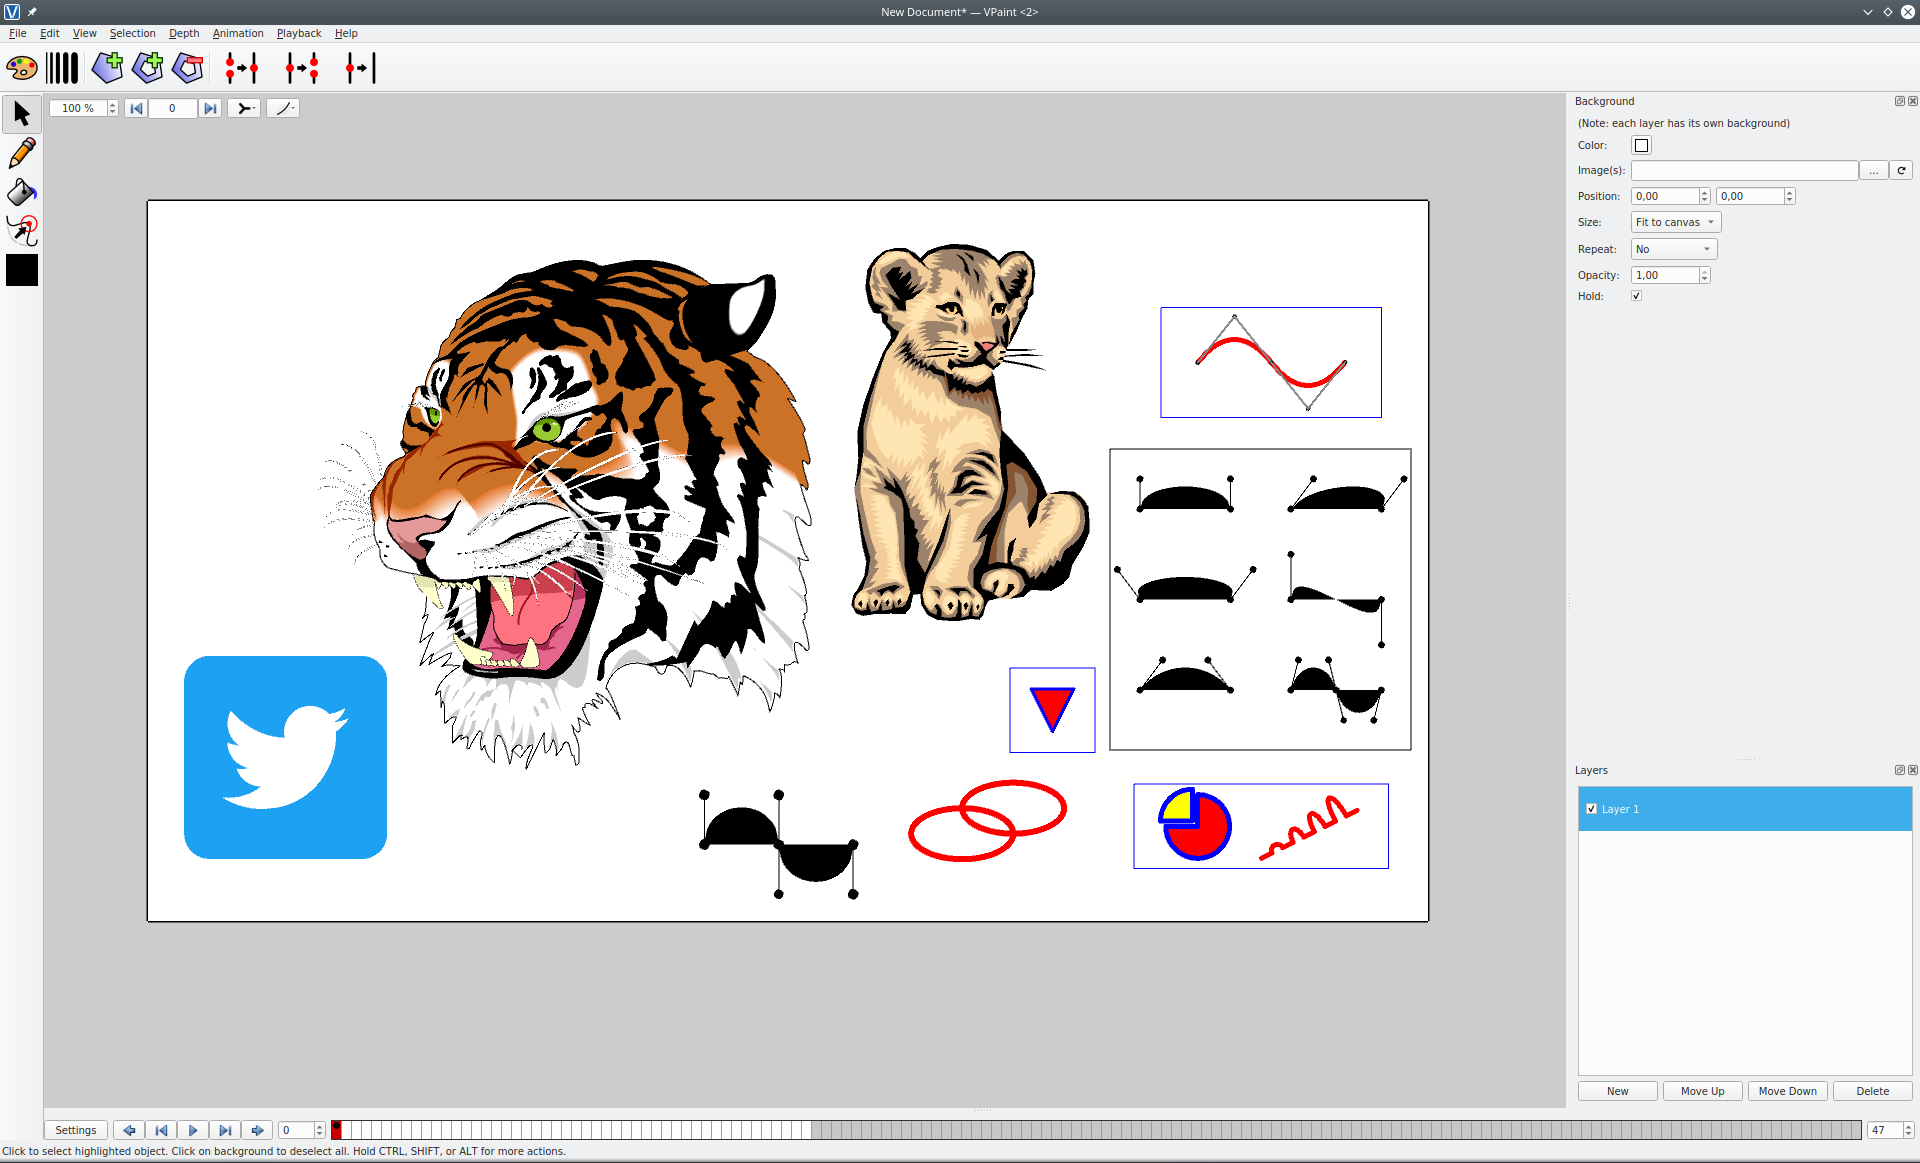Click the background Color swatch button

[x=1641, y=145]
